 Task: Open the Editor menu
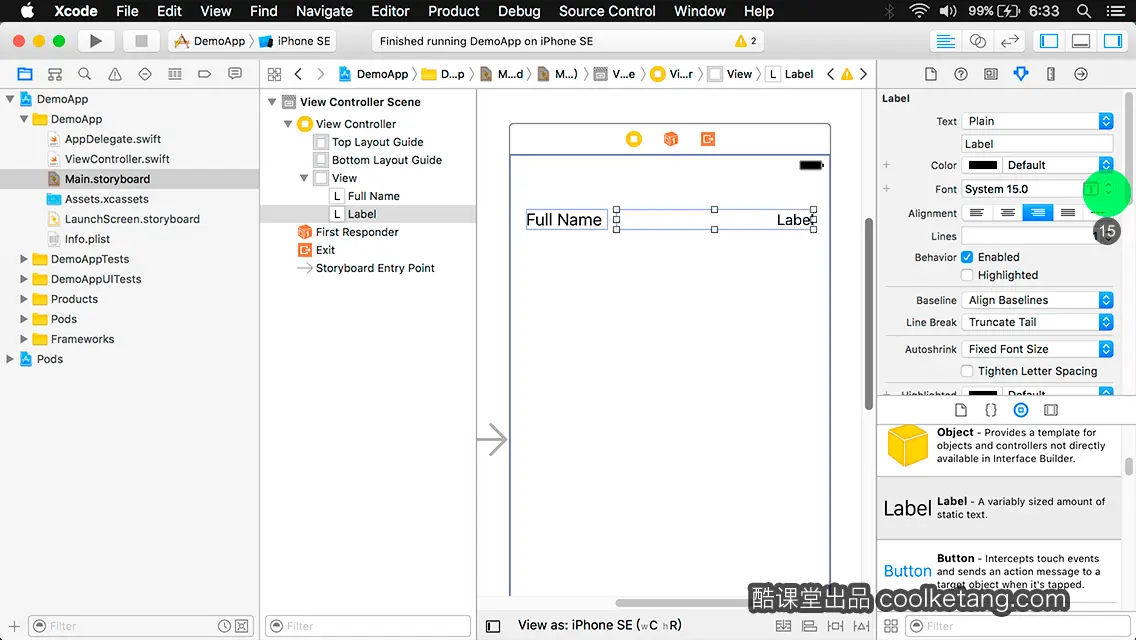[390, 11]
